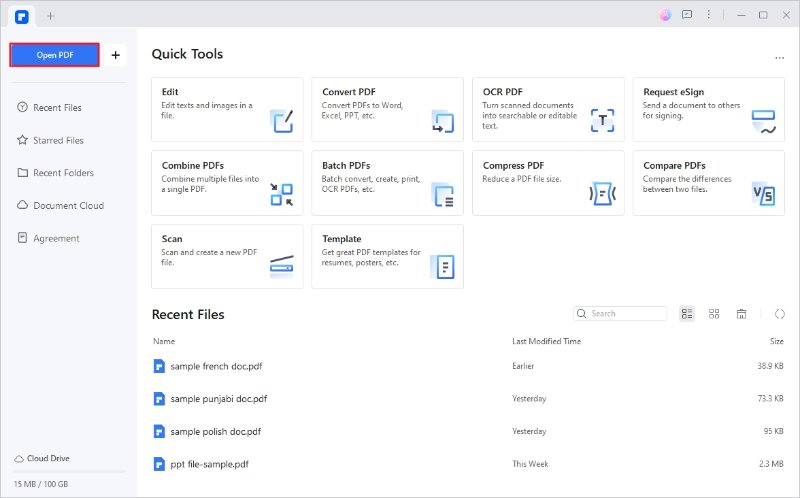Launch the Convert PDF tool
800x498 pixels.
coord(387,110)
